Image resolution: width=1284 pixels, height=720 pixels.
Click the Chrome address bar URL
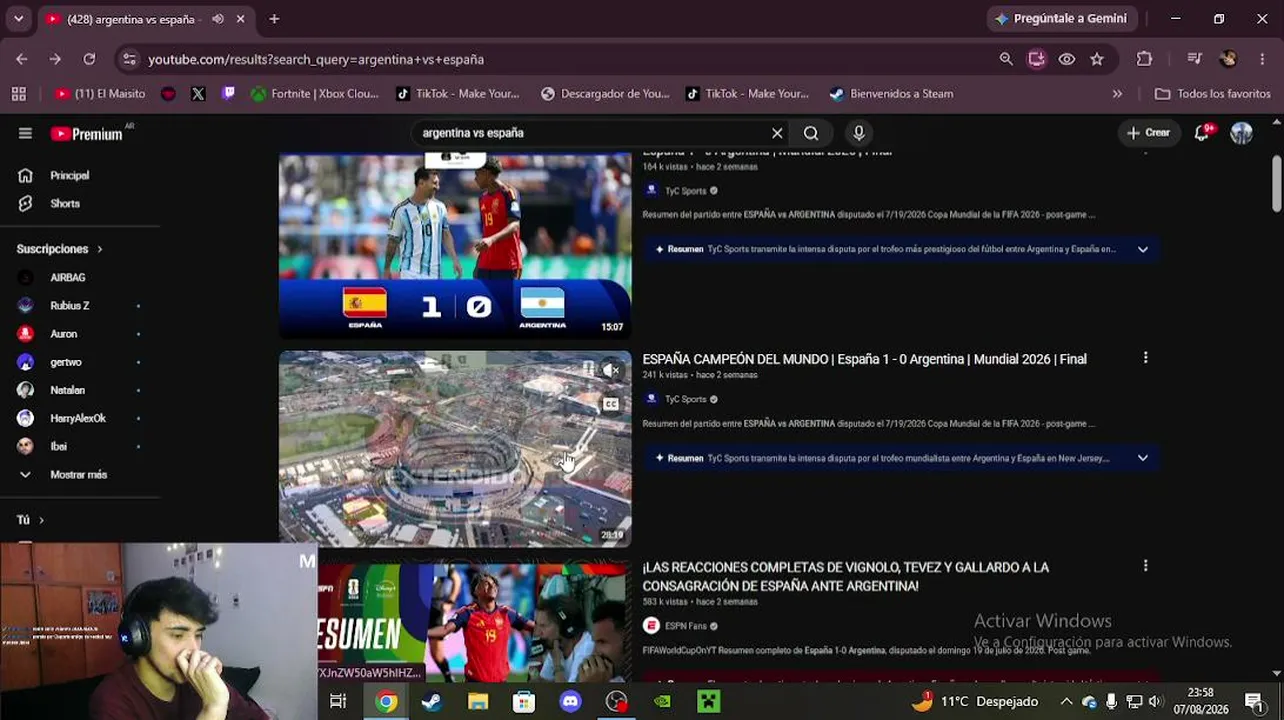[x=316, y=59]
